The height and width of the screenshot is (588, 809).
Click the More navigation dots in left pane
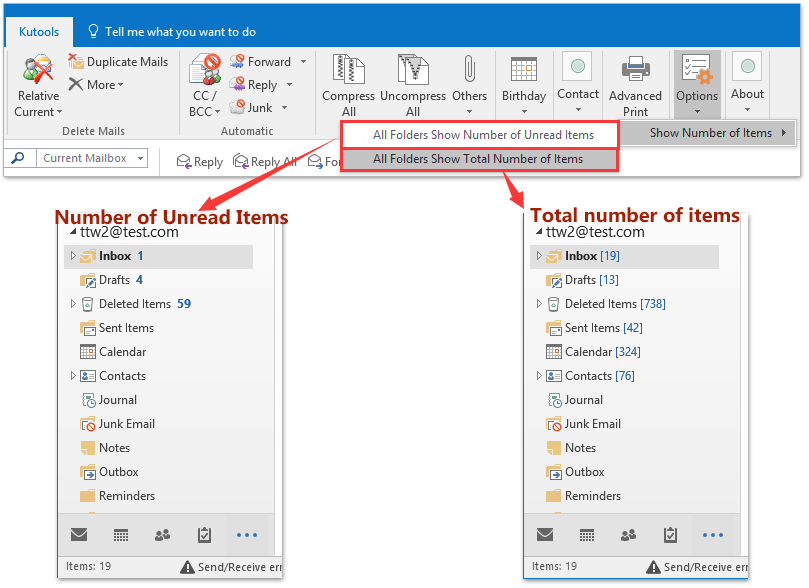[246, 535]
